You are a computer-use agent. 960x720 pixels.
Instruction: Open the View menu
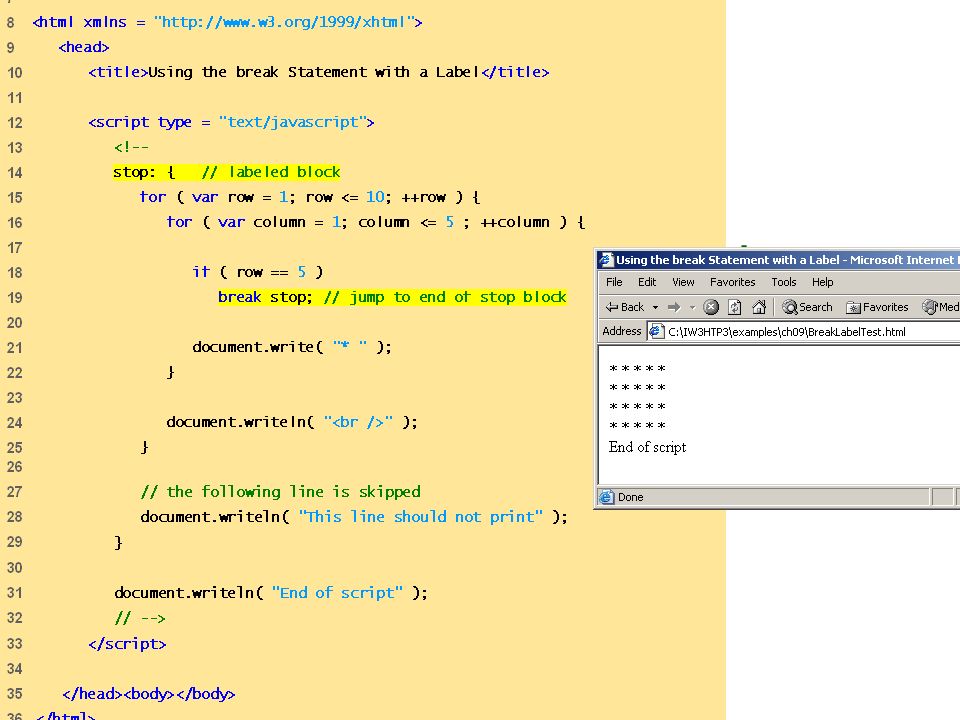[683, 282]
